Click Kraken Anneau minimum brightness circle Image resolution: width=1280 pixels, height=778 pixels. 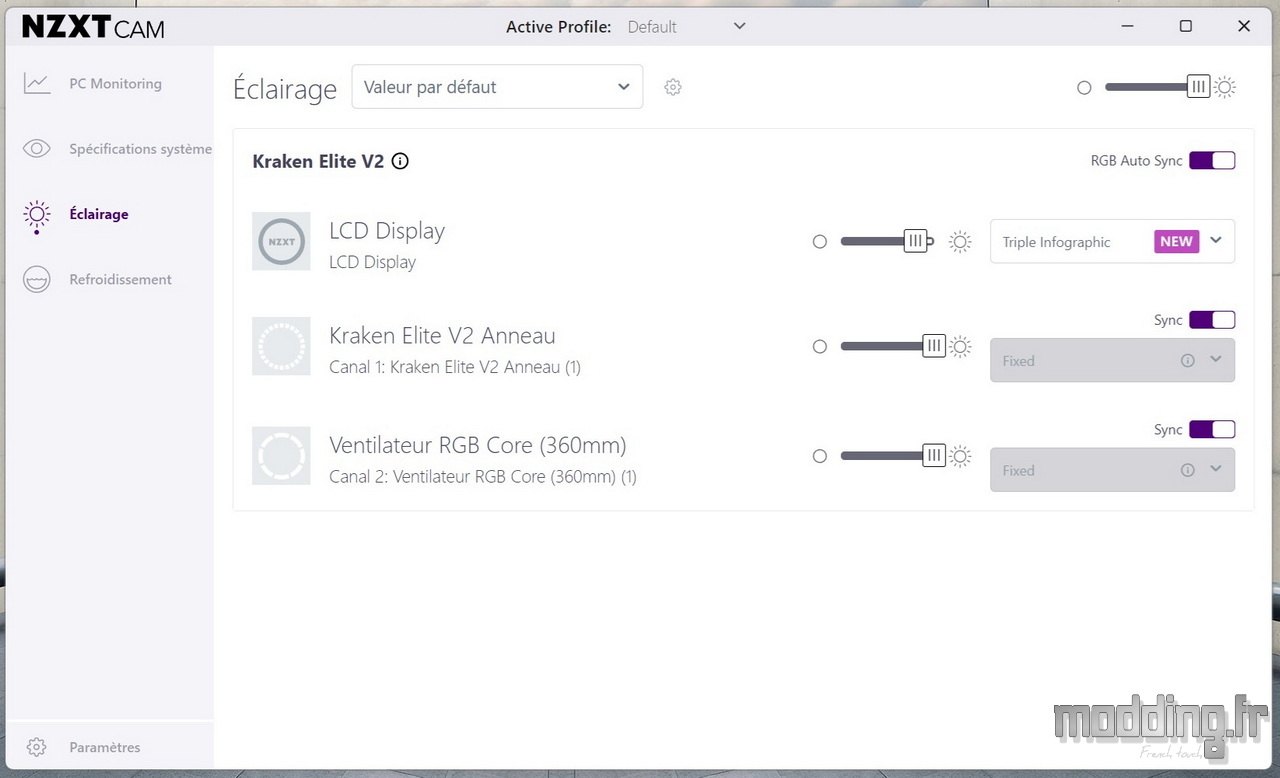click(820, 346)
